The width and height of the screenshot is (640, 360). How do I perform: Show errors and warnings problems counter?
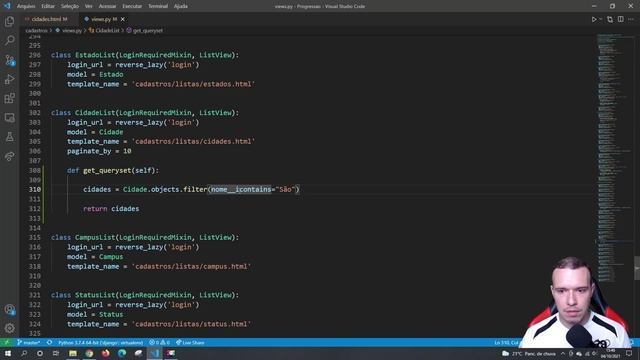159,342
